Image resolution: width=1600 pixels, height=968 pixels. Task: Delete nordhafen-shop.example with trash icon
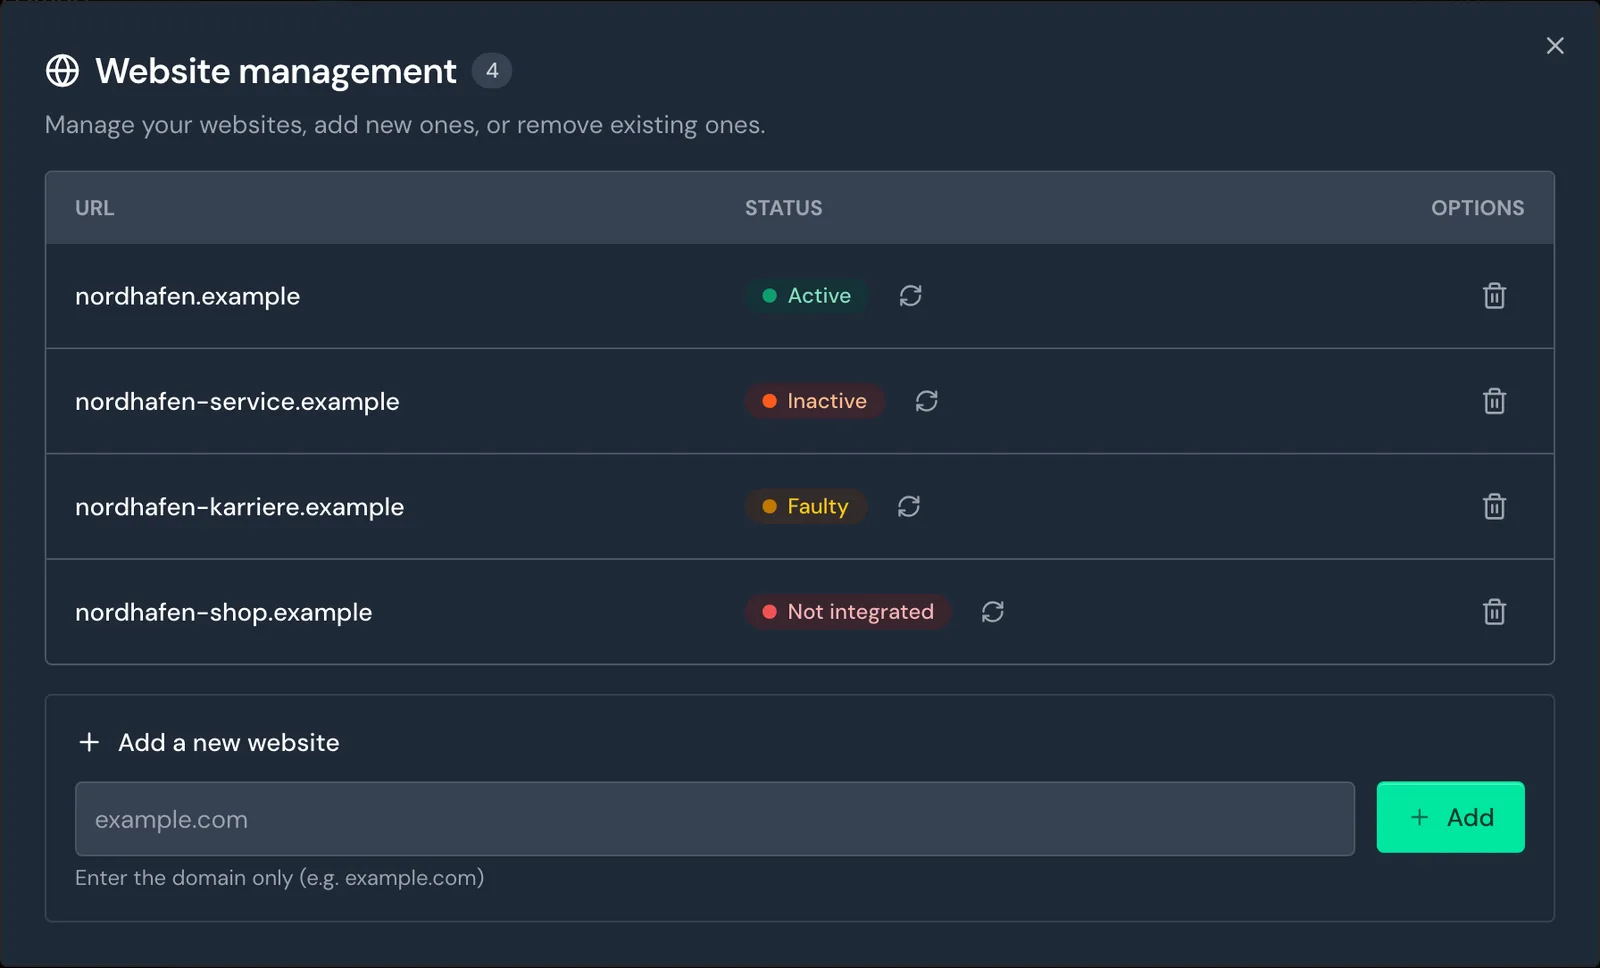click(1494, 612)
